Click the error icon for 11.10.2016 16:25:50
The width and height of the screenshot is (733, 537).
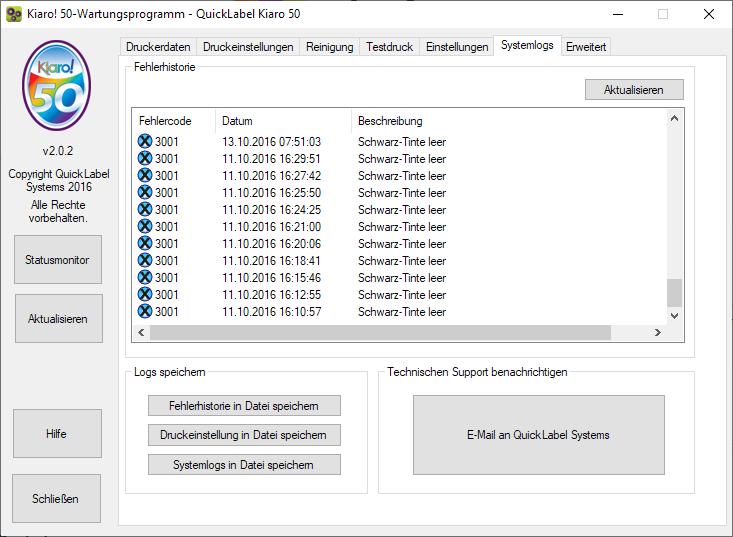[x=145, y=192]
